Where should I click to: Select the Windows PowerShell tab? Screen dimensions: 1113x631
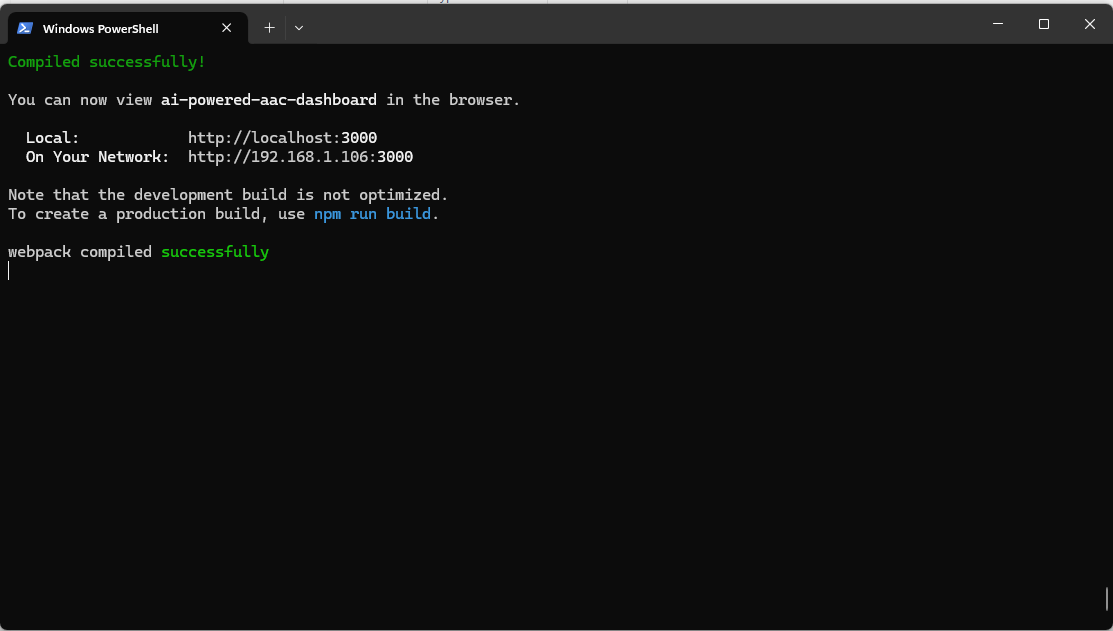(110, 28)
